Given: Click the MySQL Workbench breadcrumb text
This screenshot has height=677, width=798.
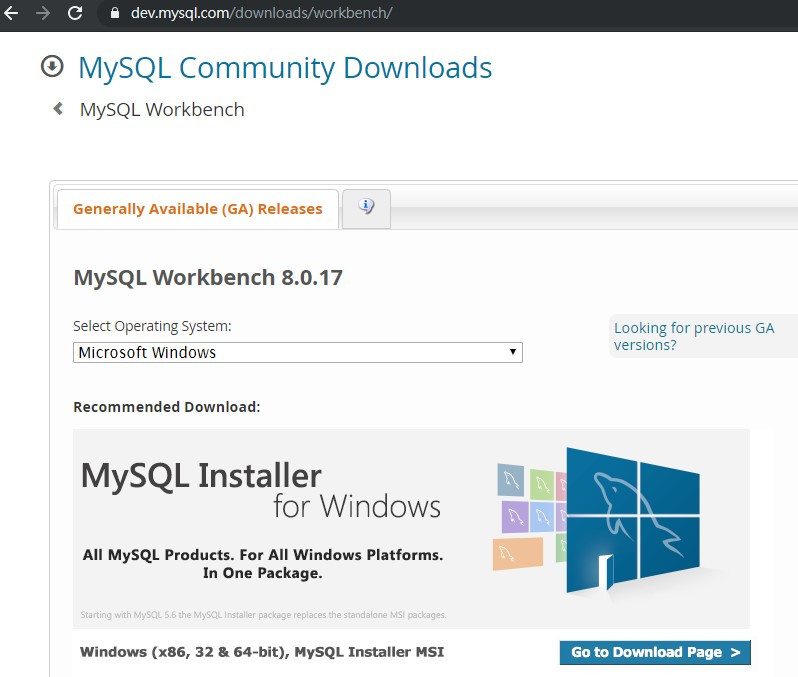Looking at the screenshot, I should 162,109.
